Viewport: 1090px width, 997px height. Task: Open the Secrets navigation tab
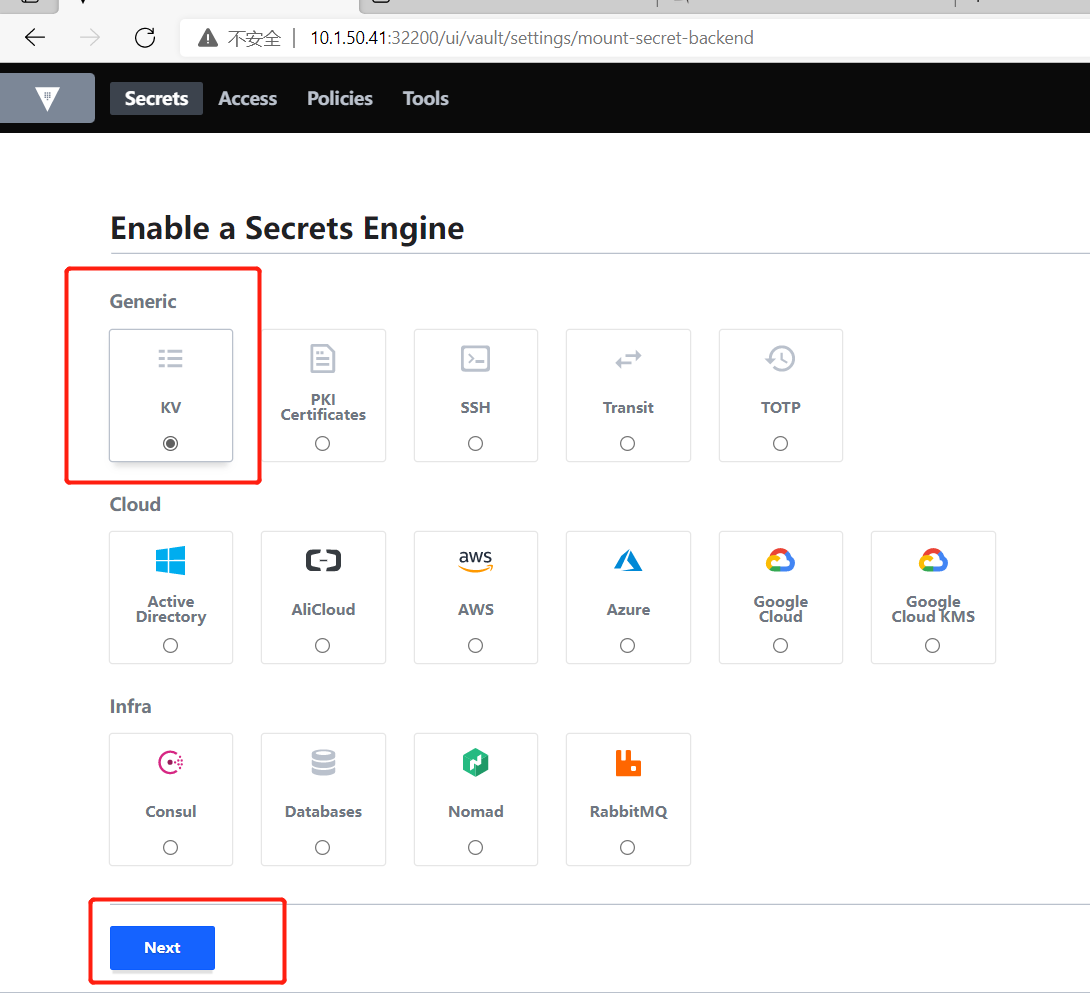click(x=156, y=99)
